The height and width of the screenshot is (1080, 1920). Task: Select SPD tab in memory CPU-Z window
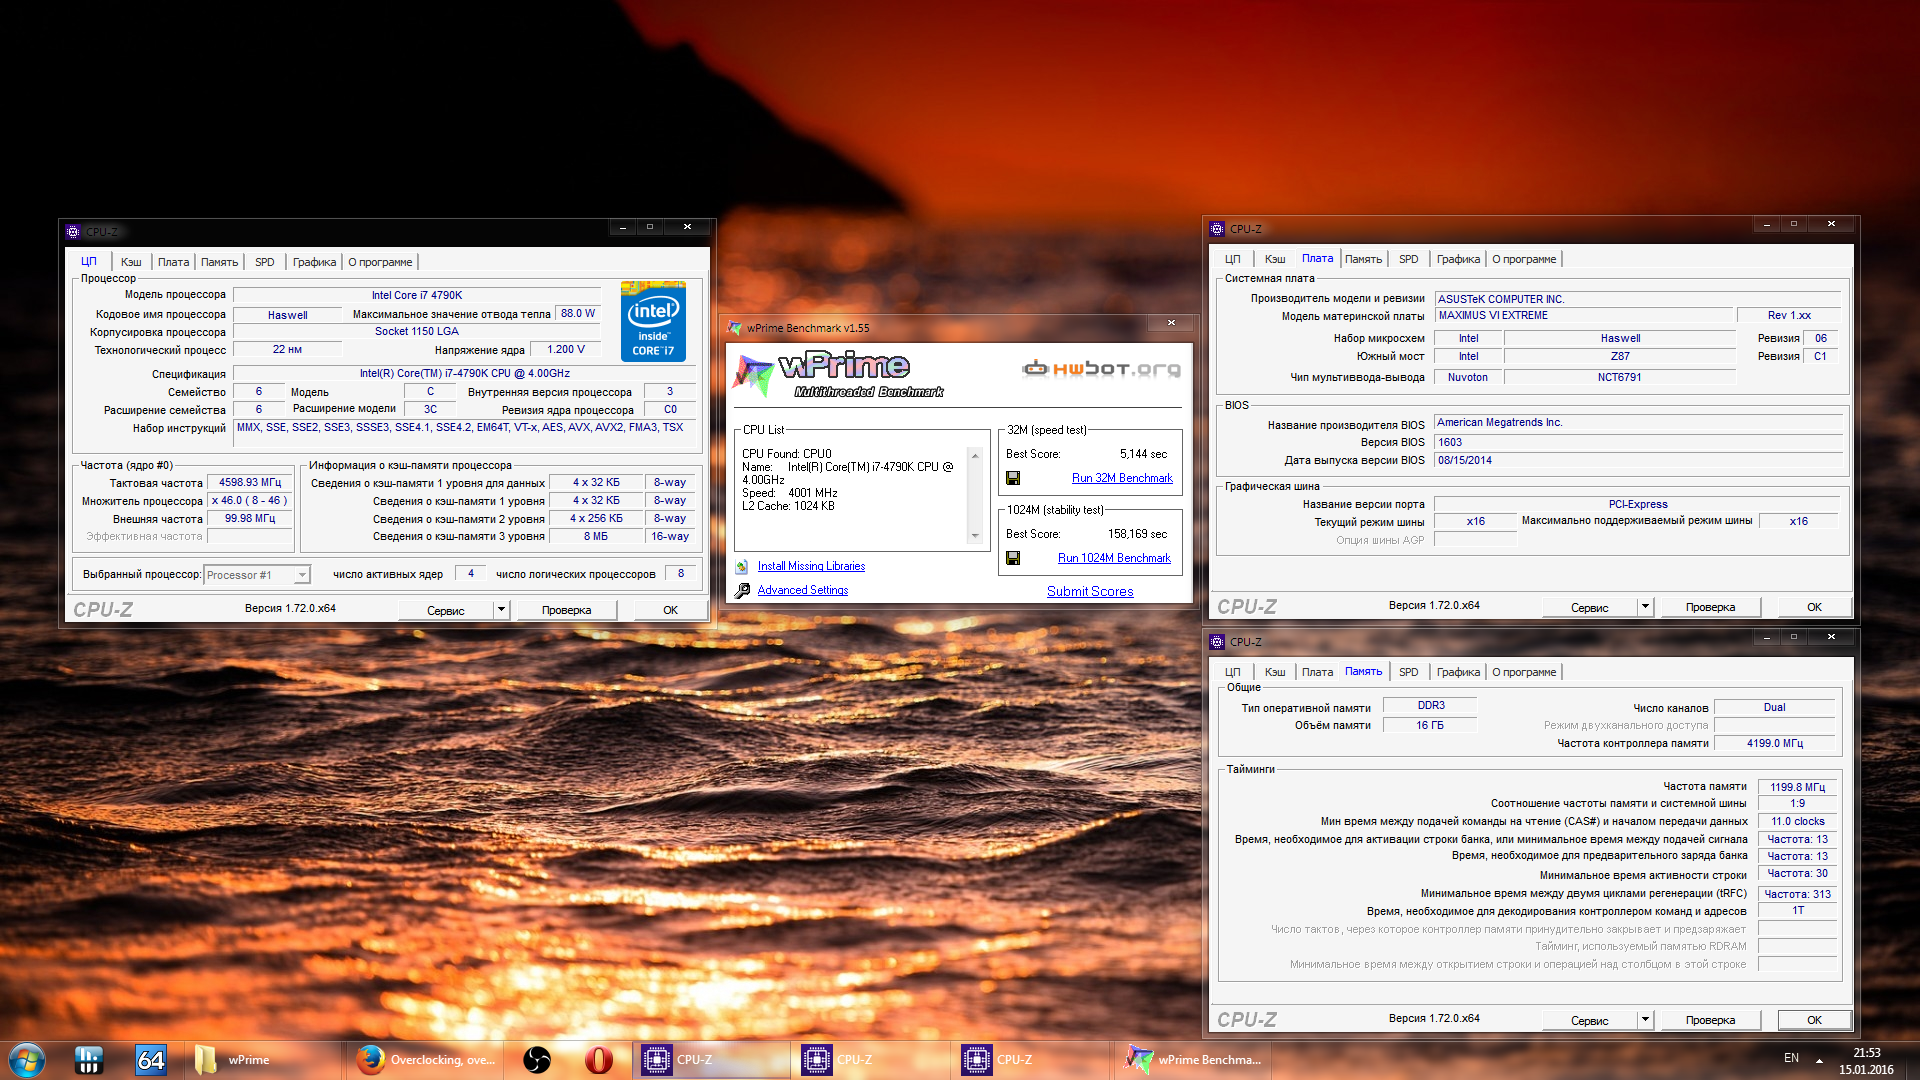click(x=1408, y=672)
